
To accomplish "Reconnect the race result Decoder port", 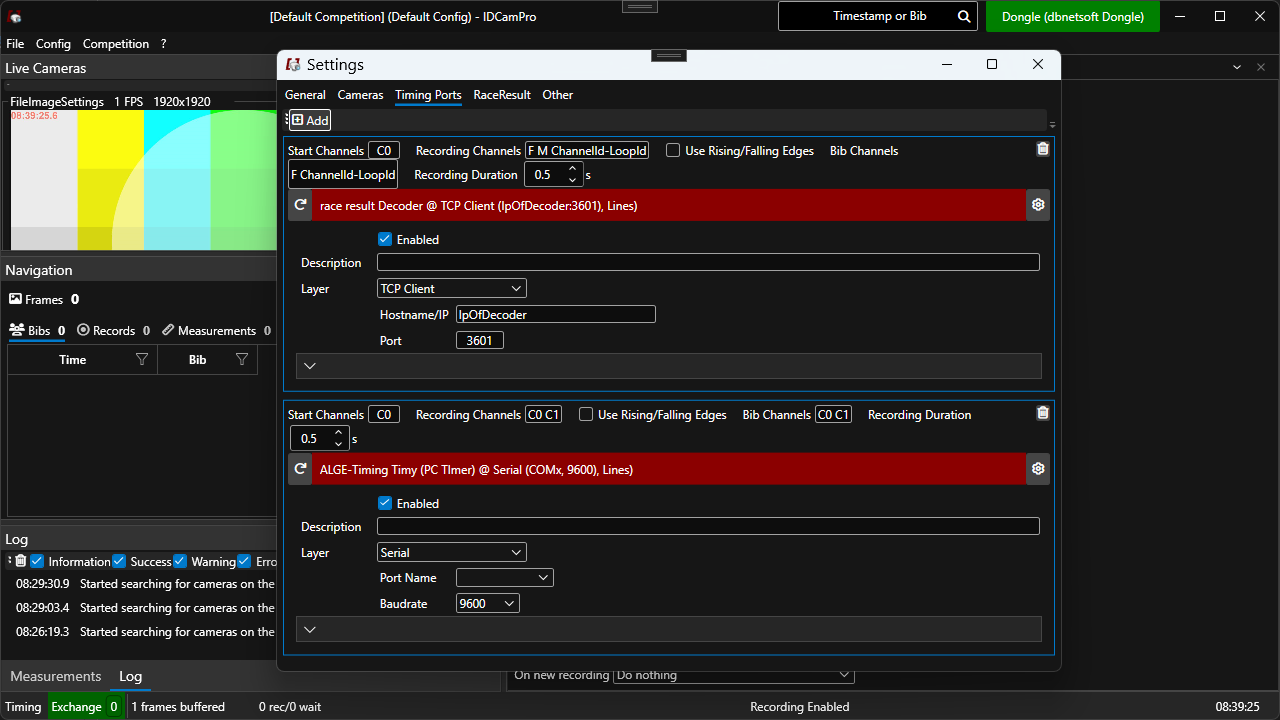I will [x=300, y=205].
